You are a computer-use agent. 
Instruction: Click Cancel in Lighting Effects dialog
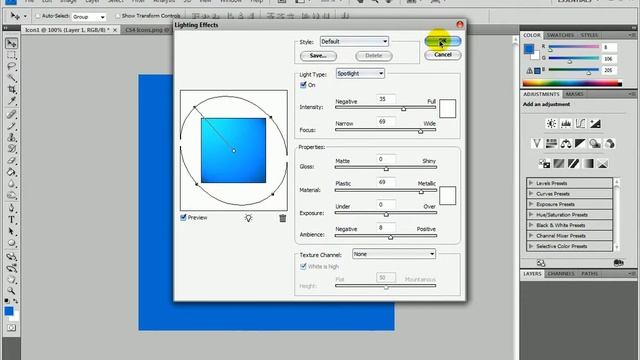click(443, 55)
